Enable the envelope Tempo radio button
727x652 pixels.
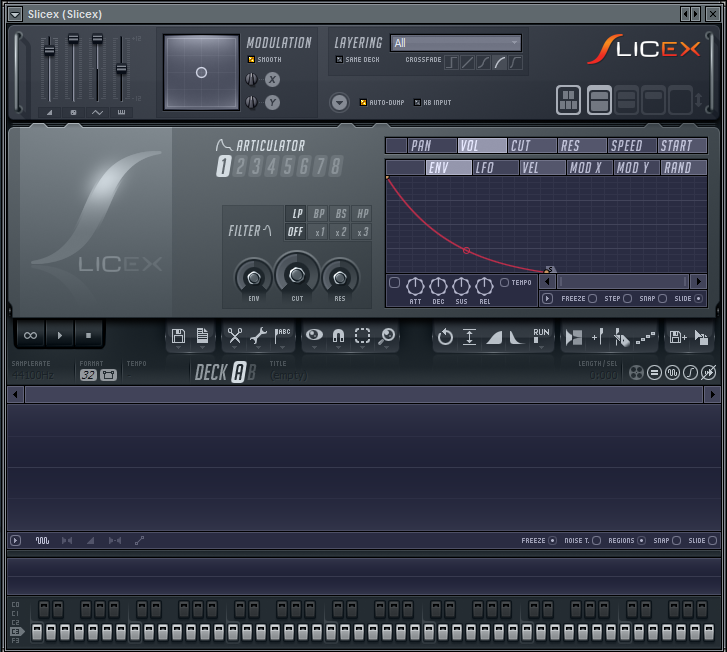pyautogui.click(x=505, y=283)
